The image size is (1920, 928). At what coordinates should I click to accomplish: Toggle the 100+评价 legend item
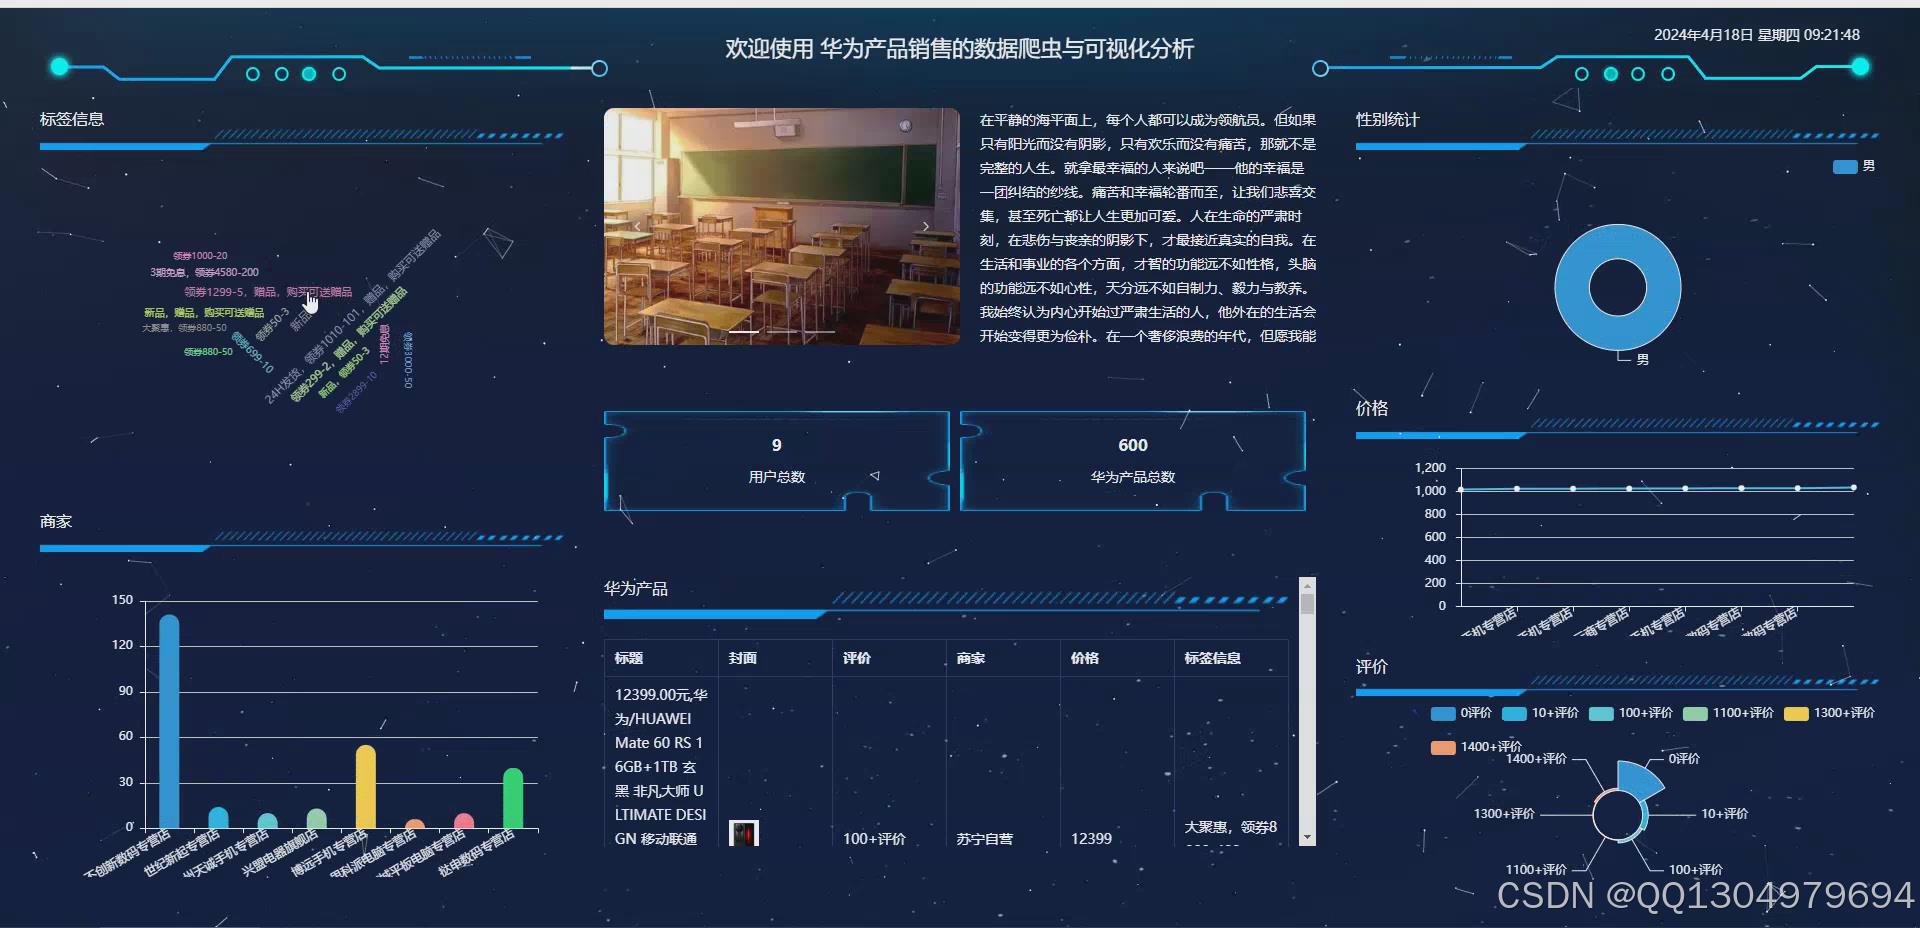[1630, 713]
